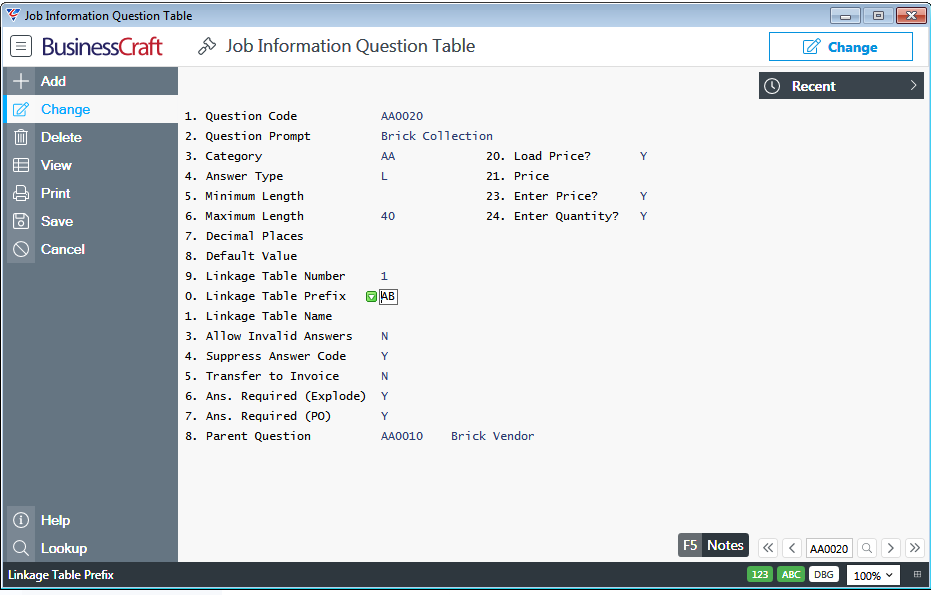931x595 pixels.
Task: Open Lookup in the sidebar
Action: 90,548
